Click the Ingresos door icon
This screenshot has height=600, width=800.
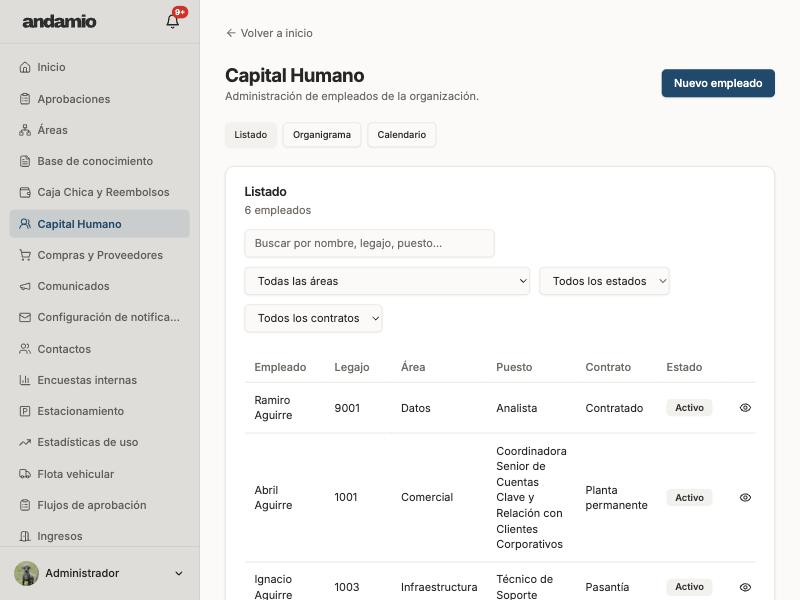click(x=24, y=536)
